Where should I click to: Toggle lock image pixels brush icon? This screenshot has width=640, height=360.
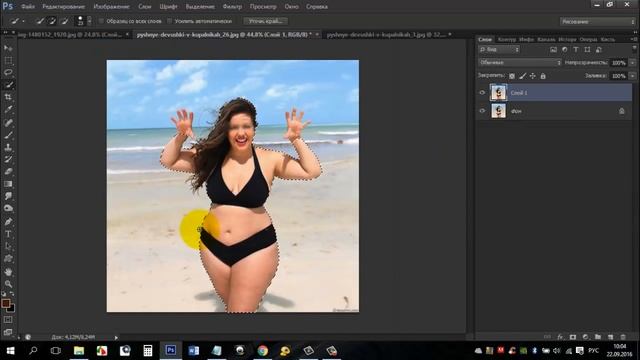(x=522, y=76)
